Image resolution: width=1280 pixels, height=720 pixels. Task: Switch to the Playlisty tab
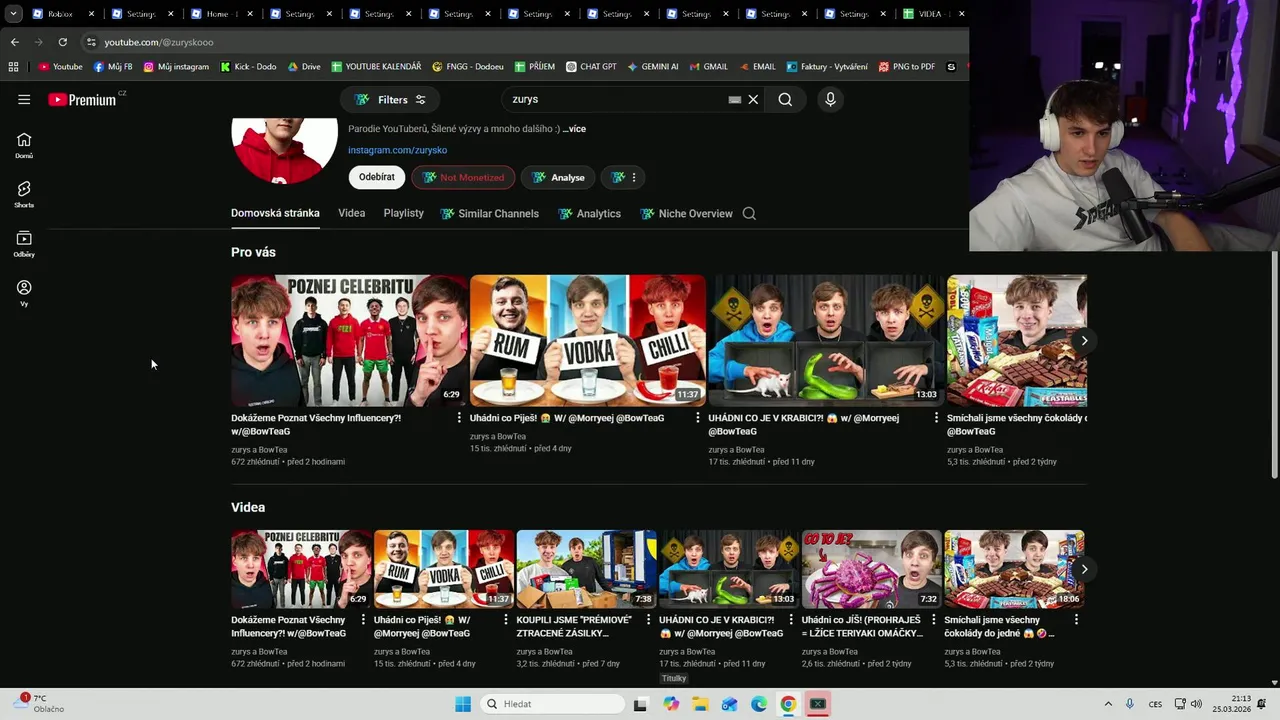click(x=403, y=213)
